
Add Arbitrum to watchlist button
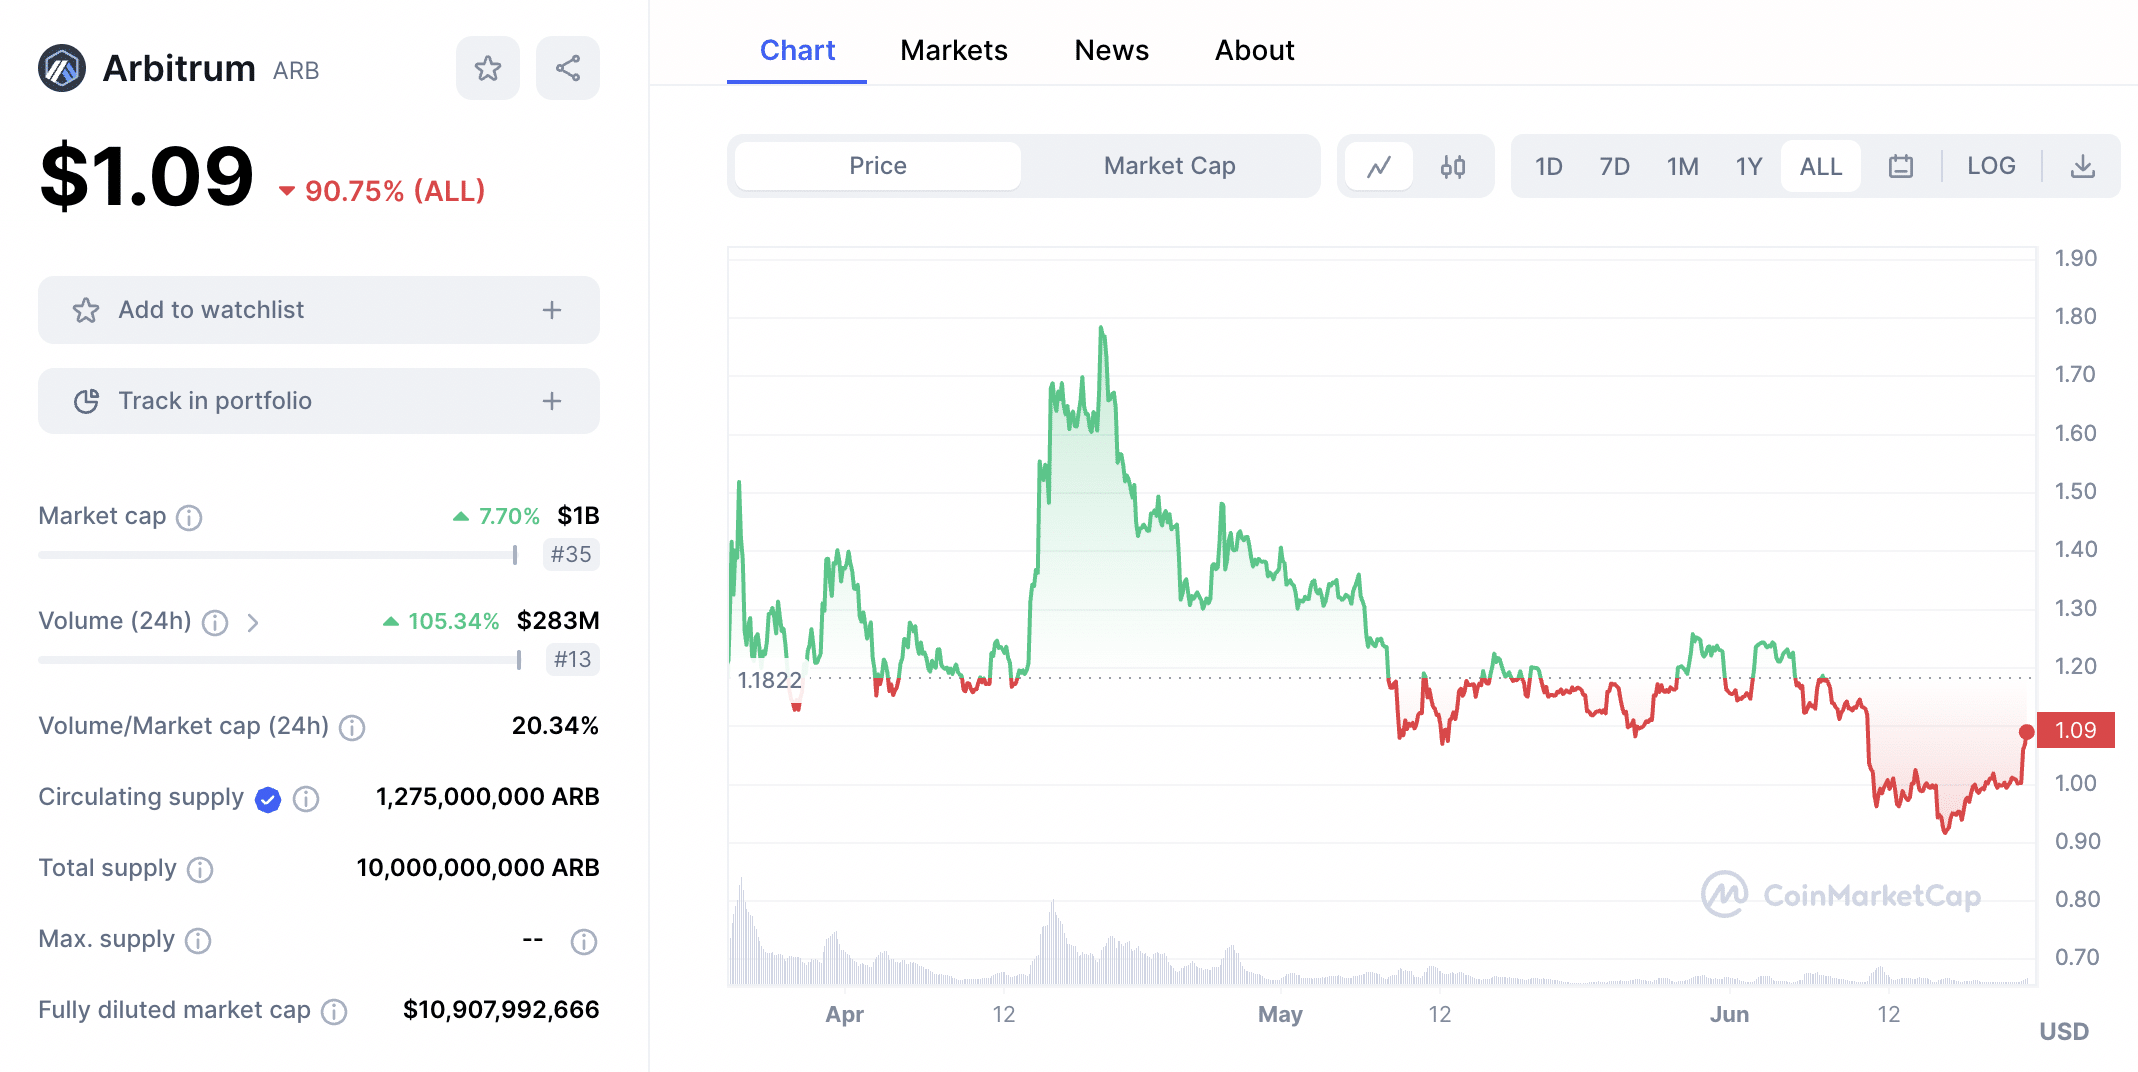point(319,310)
